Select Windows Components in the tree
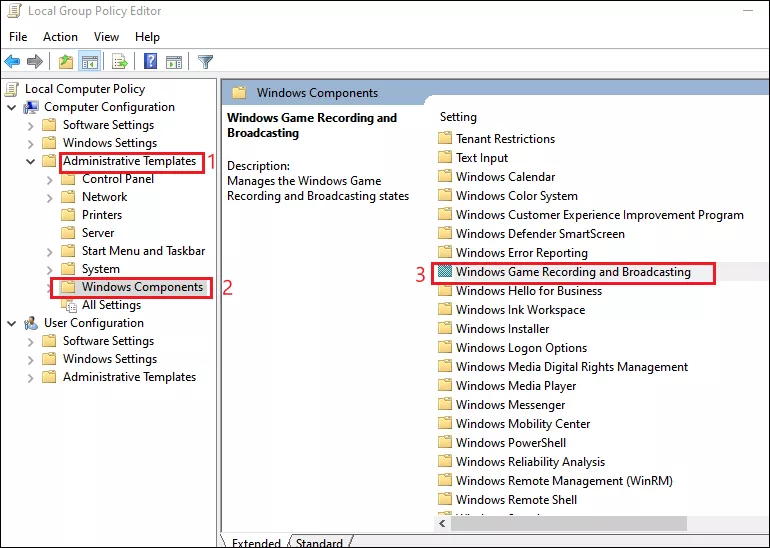Viewport: 770px width, 548px height. click(142, 287)
